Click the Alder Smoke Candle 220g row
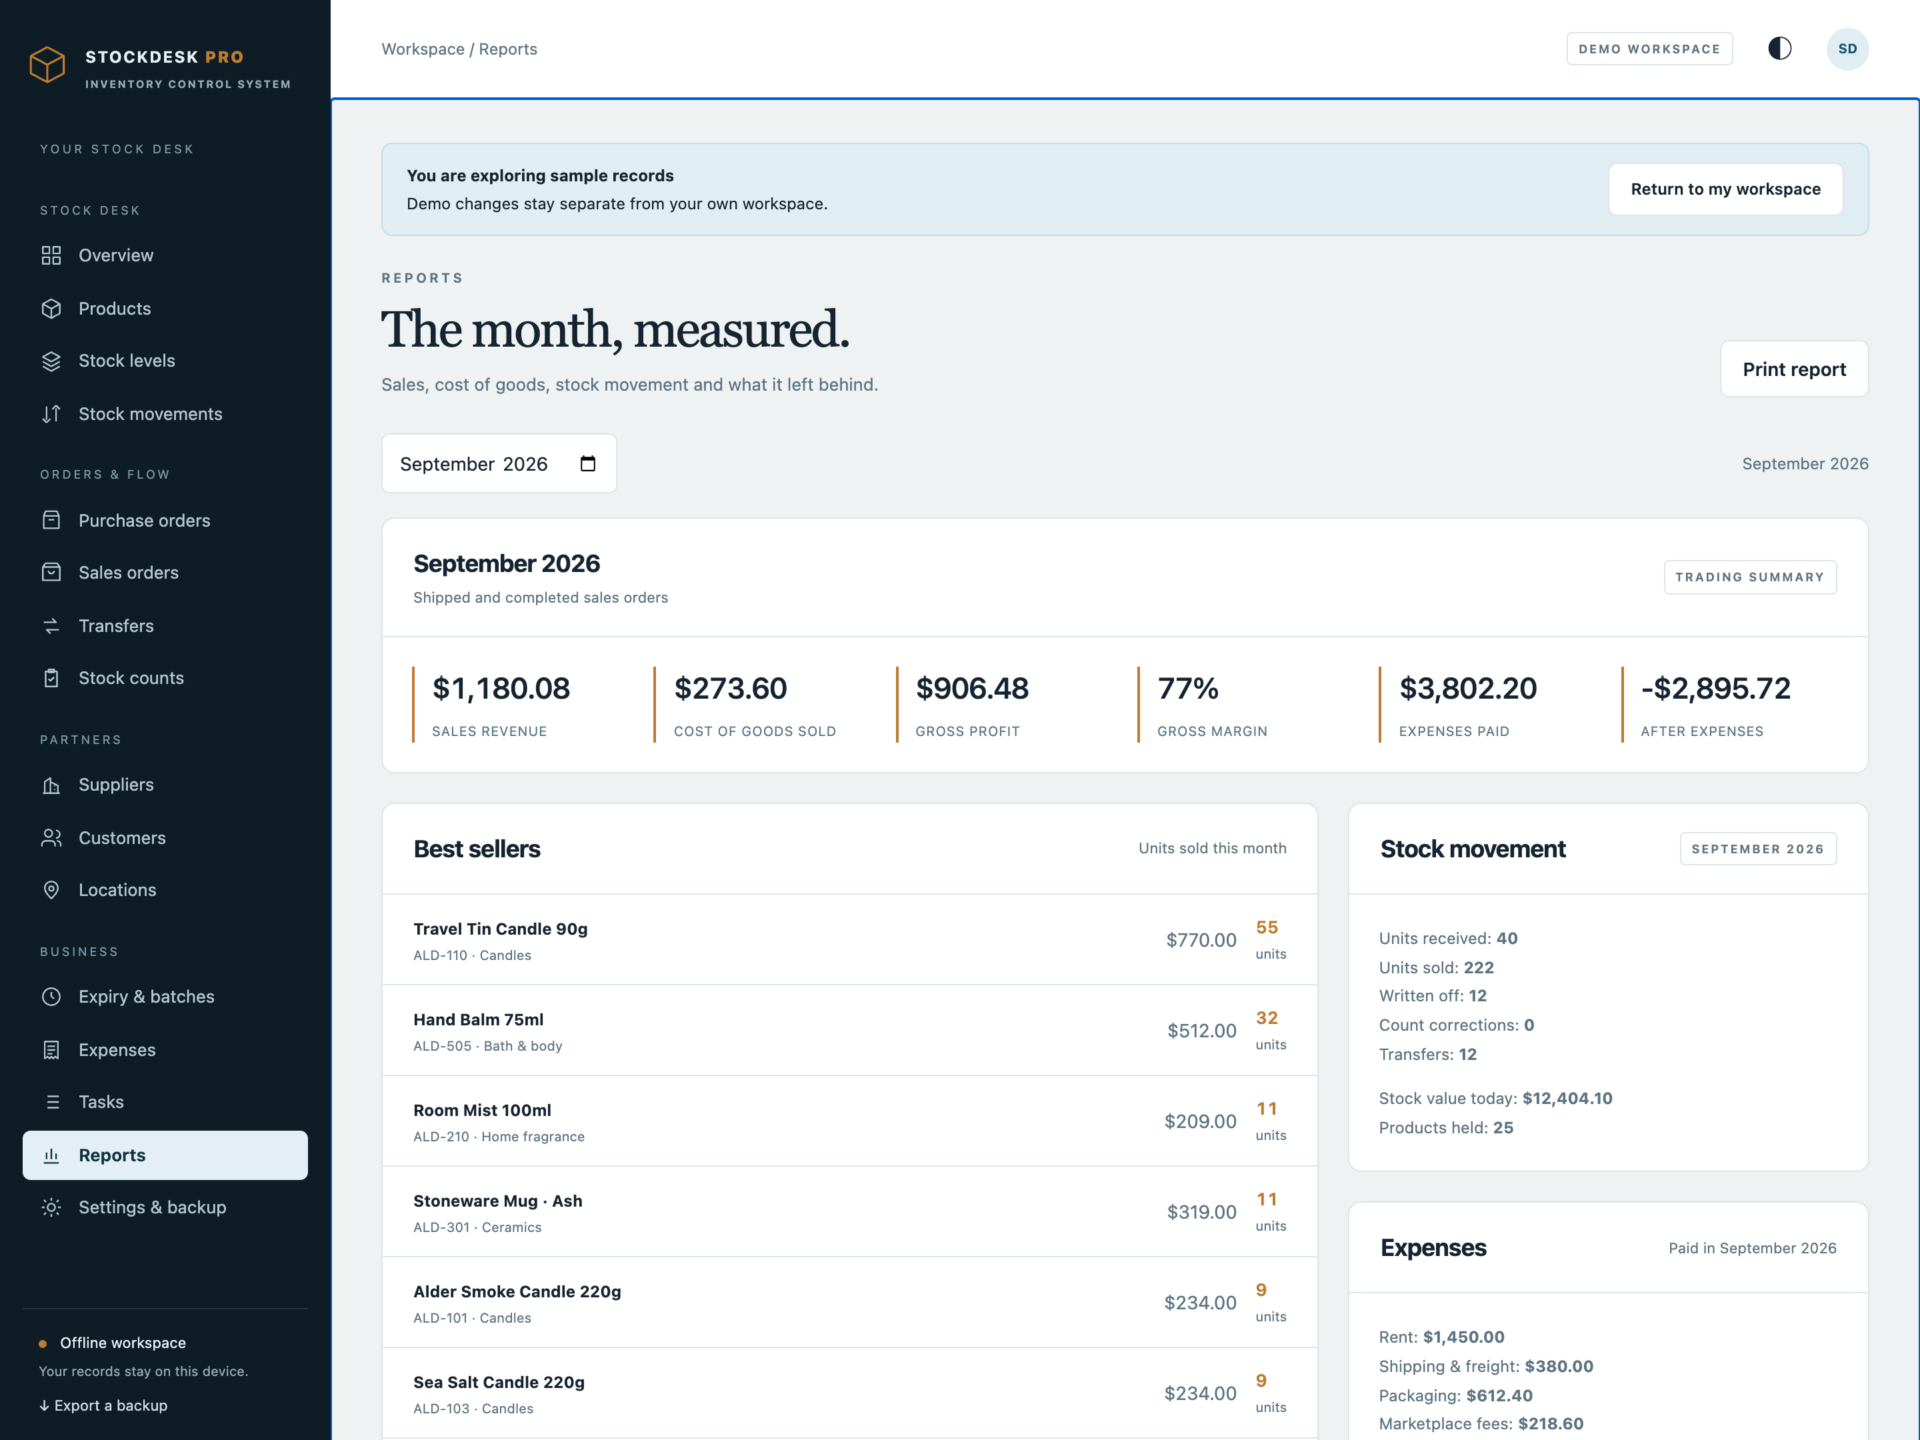 [x=850, y=1303]
